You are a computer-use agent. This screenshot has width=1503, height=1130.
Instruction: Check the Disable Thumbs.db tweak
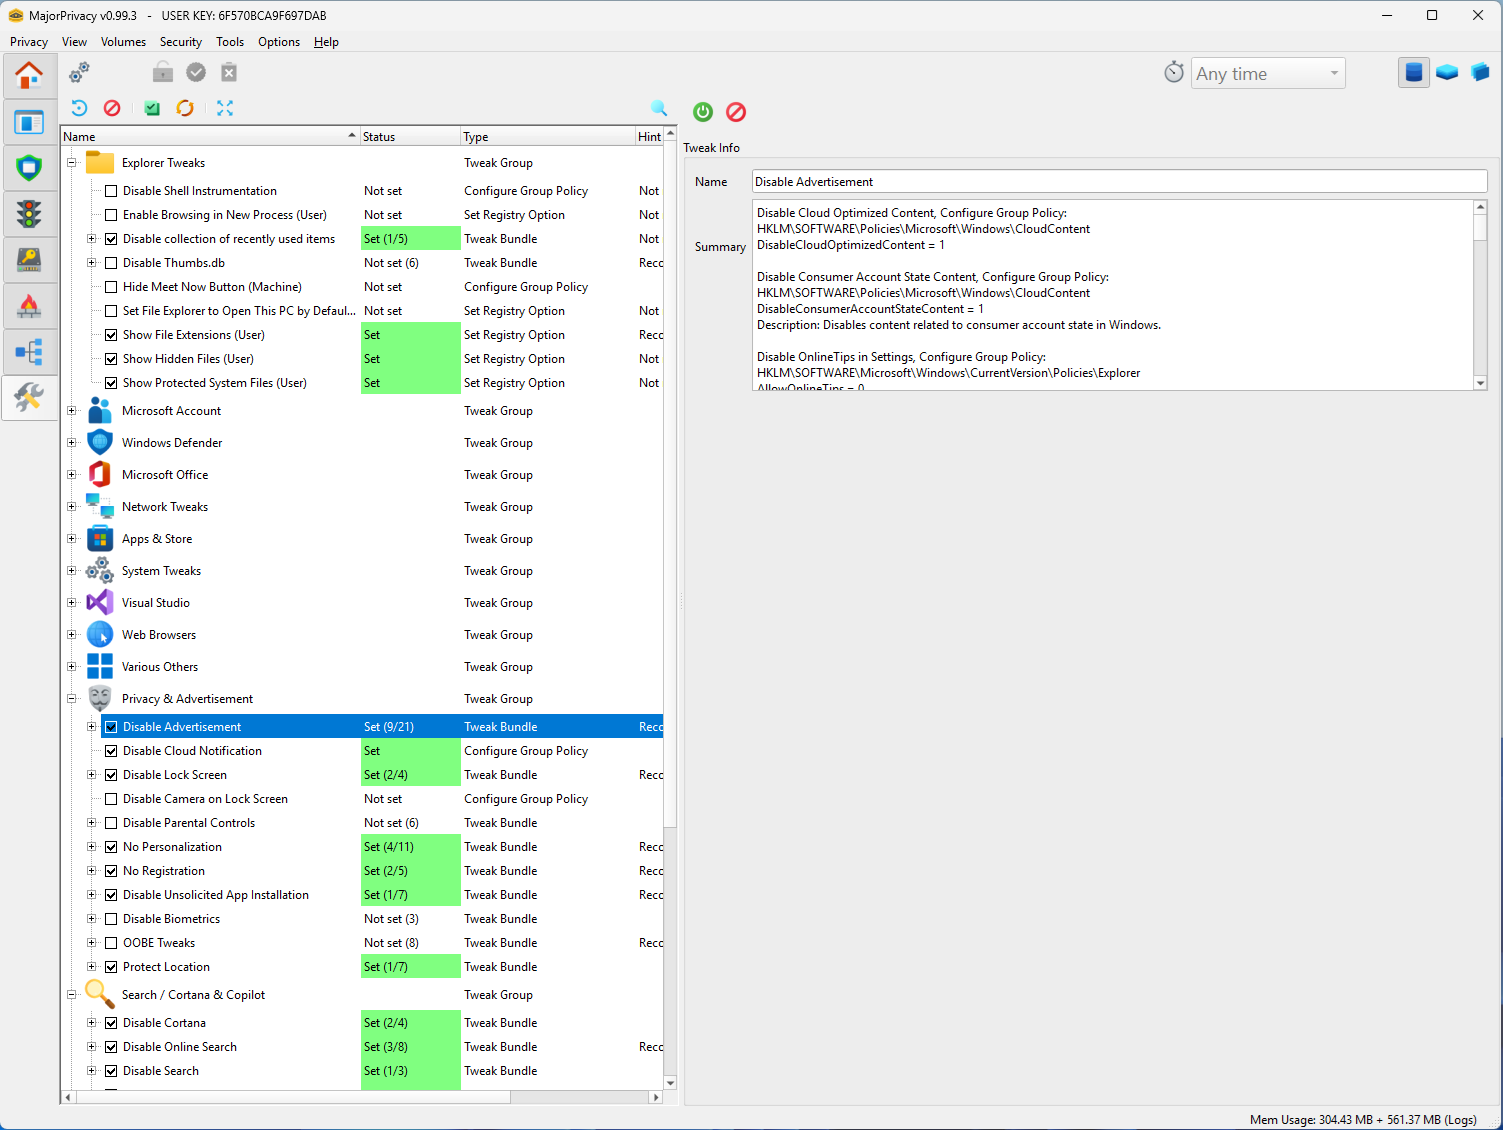[111, 262]
